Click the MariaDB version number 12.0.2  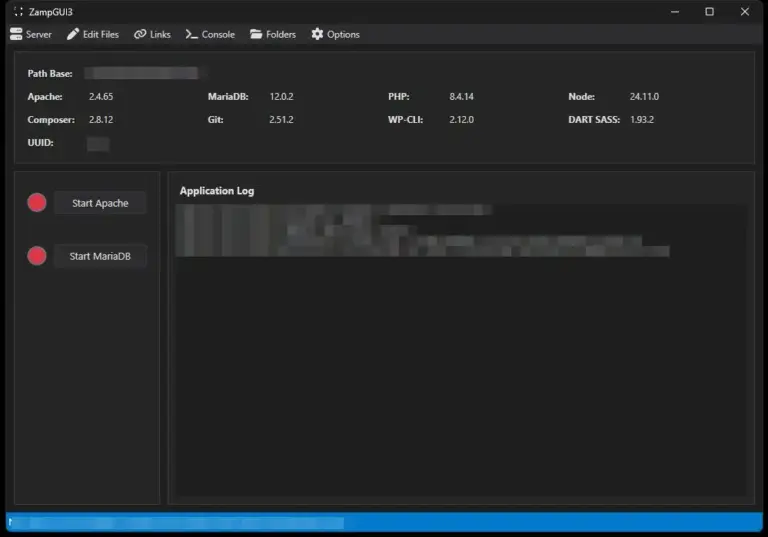(281, 97)
